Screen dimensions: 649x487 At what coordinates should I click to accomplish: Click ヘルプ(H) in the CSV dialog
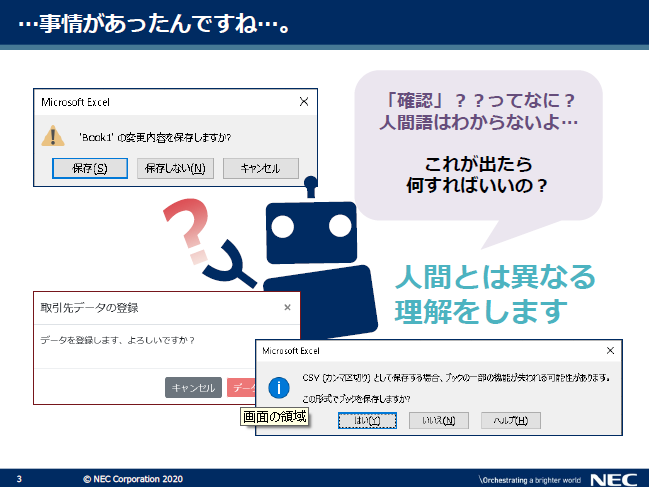511,421
